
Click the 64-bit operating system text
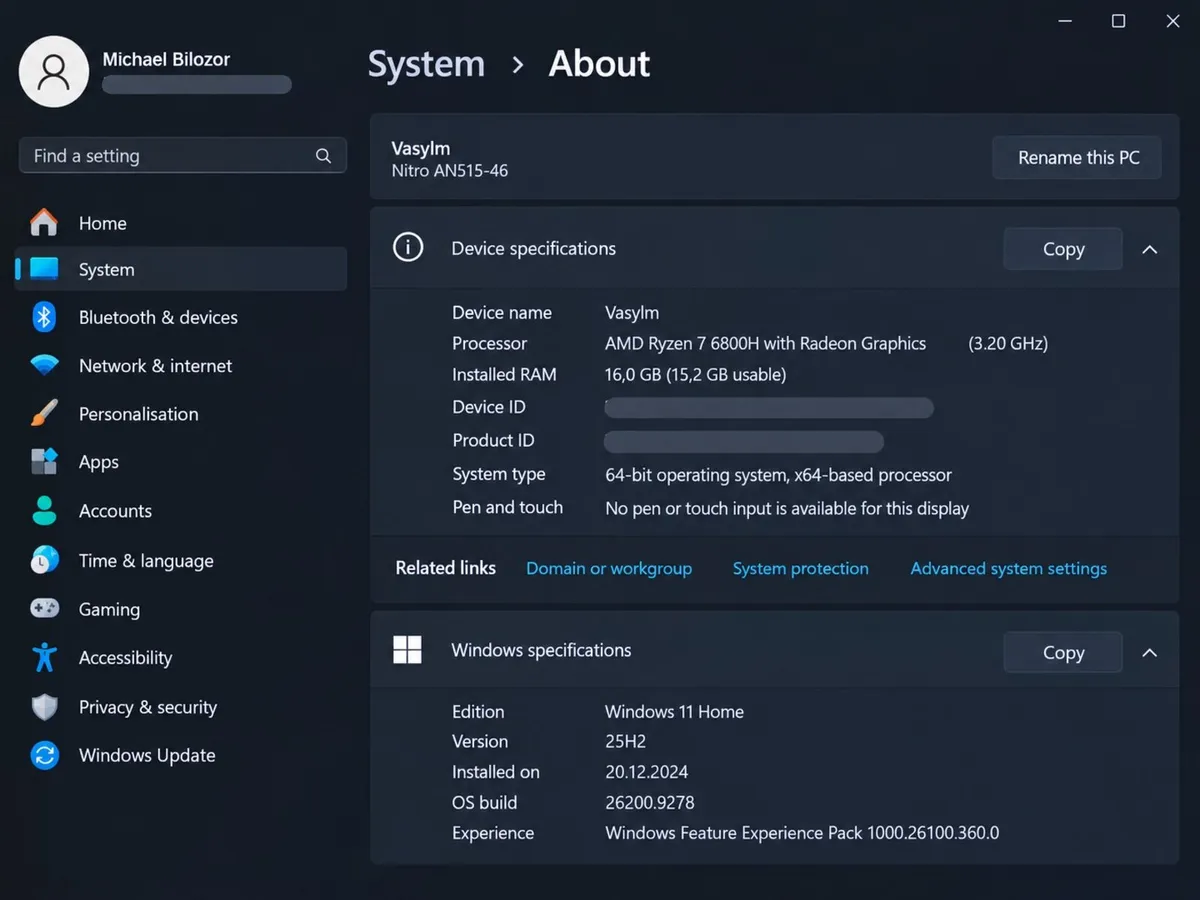tap(778, 475)
